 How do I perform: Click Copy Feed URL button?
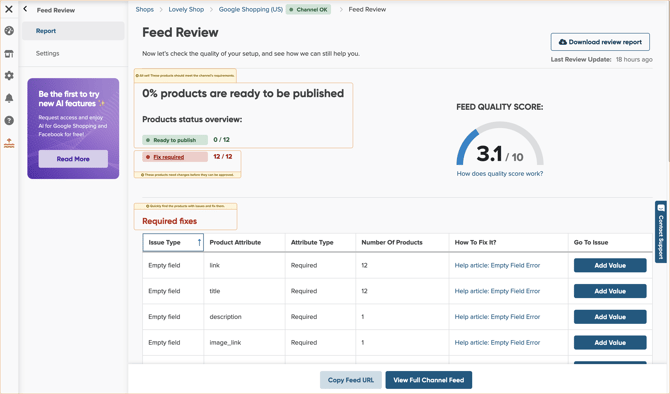pyautogui.click(x=351, y=380)
